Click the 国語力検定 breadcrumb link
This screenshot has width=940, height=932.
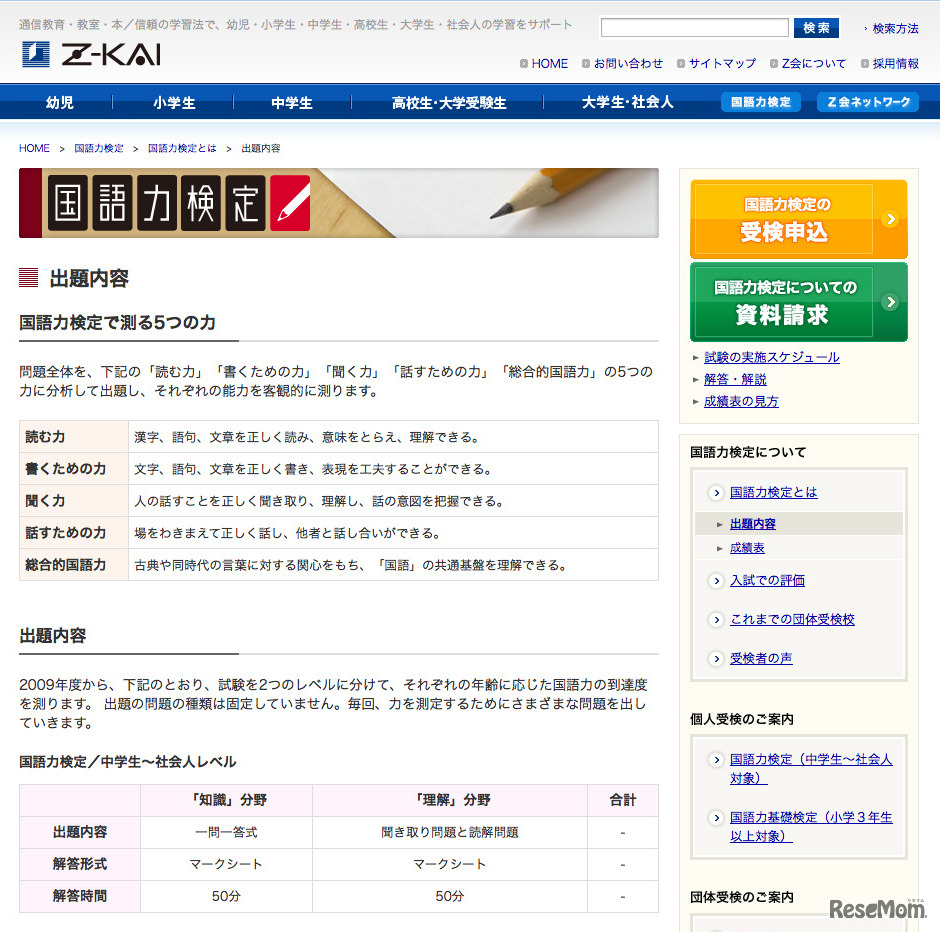click(x=99, y=148)
